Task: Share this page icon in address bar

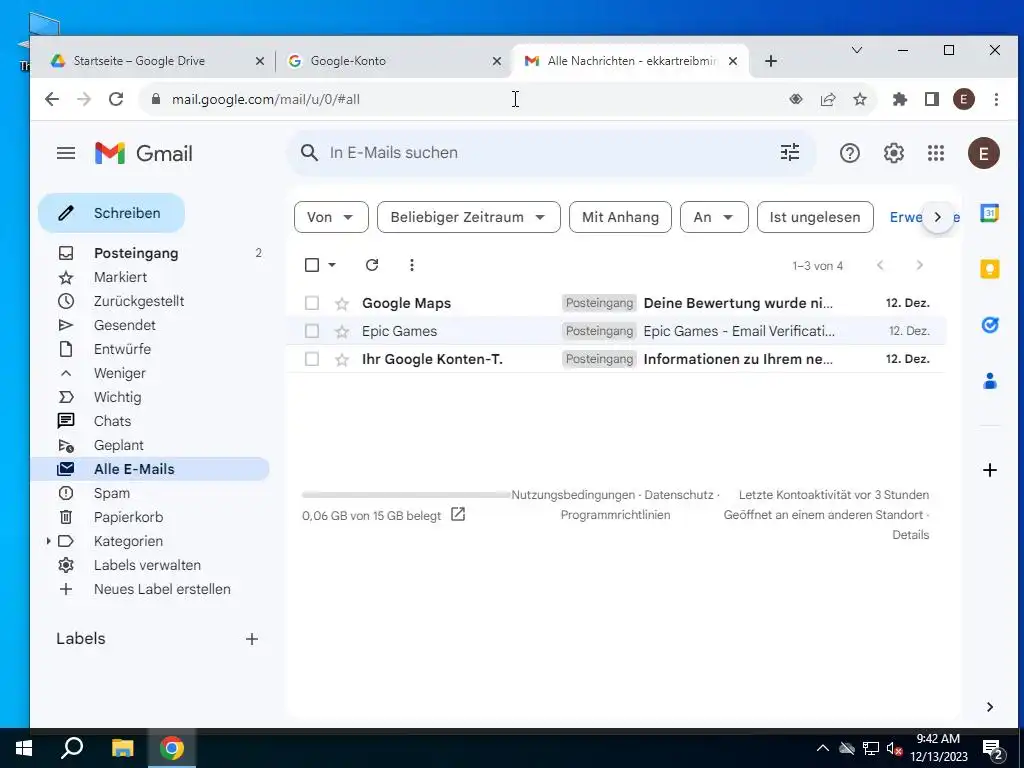Action: (827, 99)
